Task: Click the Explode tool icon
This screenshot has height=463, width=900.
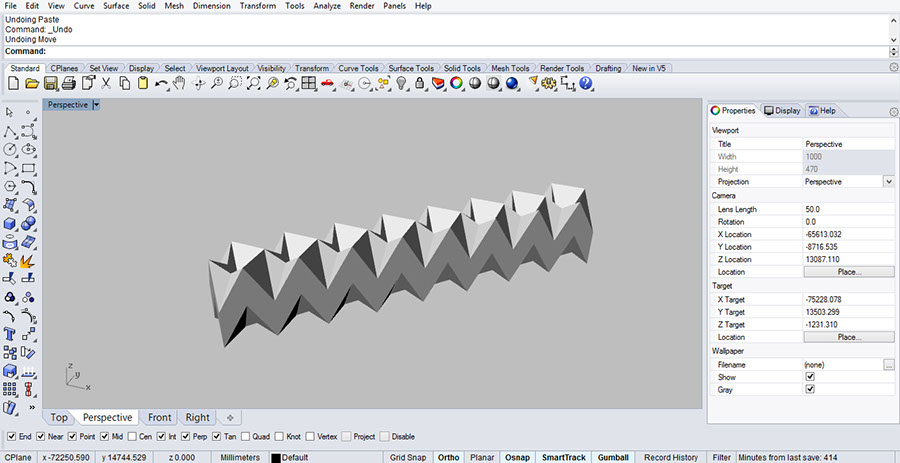Action: (x=28, y=260)
